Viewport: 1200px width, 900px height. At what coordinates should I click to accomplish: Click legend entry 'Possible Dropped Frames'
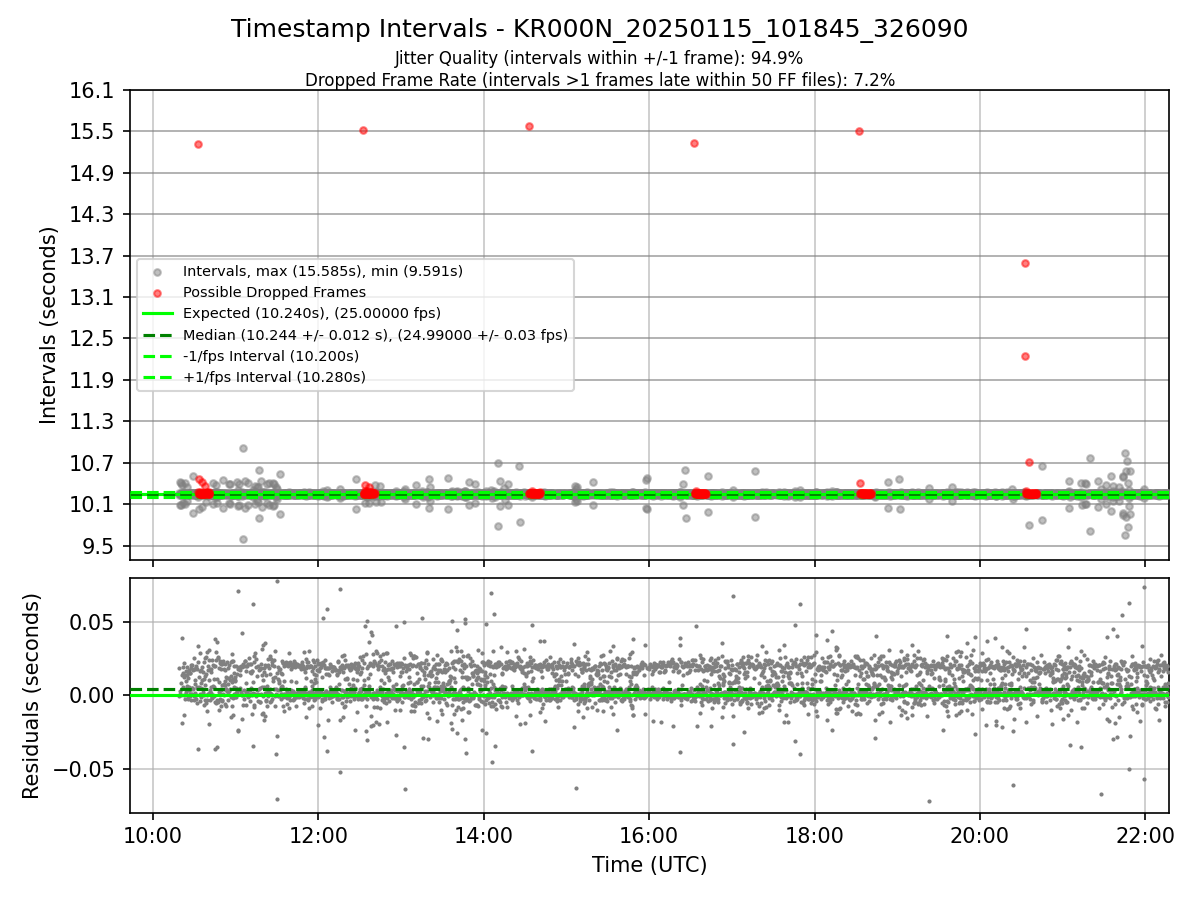tap(274, 292)
